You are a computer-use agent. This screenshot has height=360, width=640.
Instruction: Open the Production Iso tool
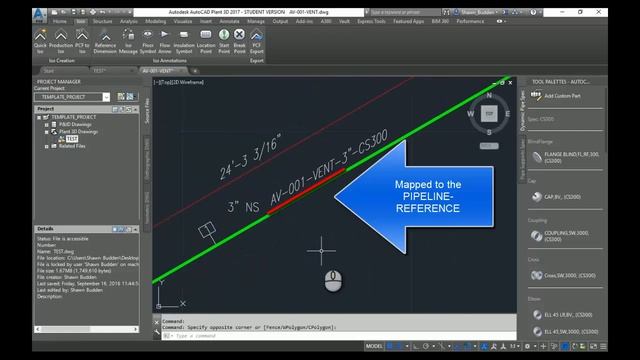[61, 41]
